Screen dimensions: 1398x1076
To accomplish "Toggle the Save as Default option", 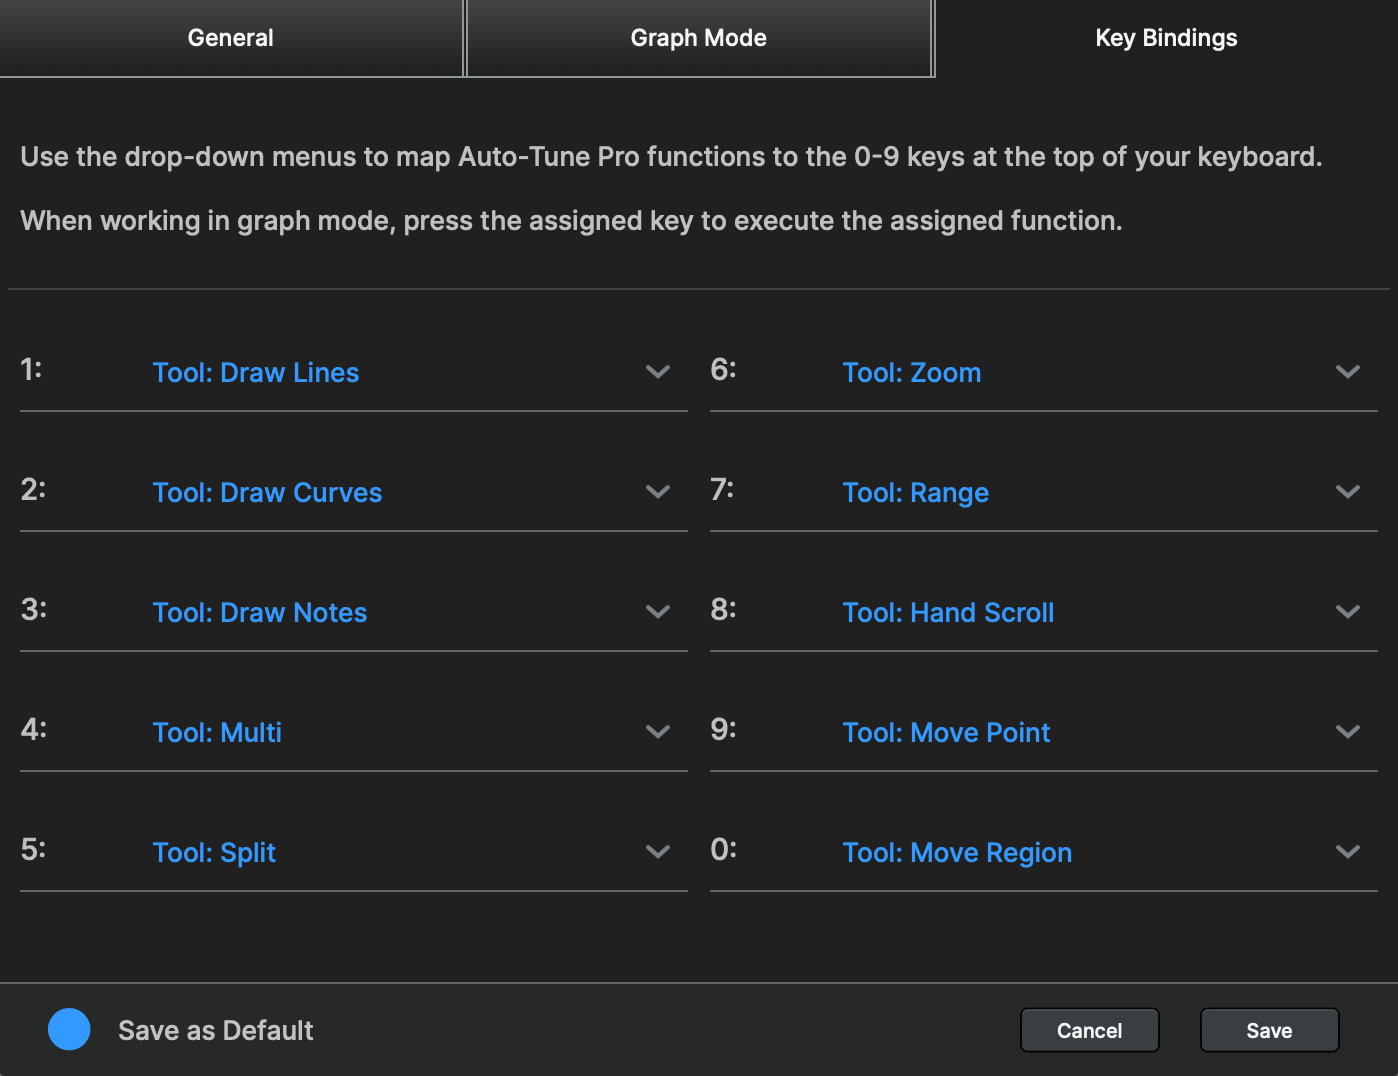I will [69, 1029].
